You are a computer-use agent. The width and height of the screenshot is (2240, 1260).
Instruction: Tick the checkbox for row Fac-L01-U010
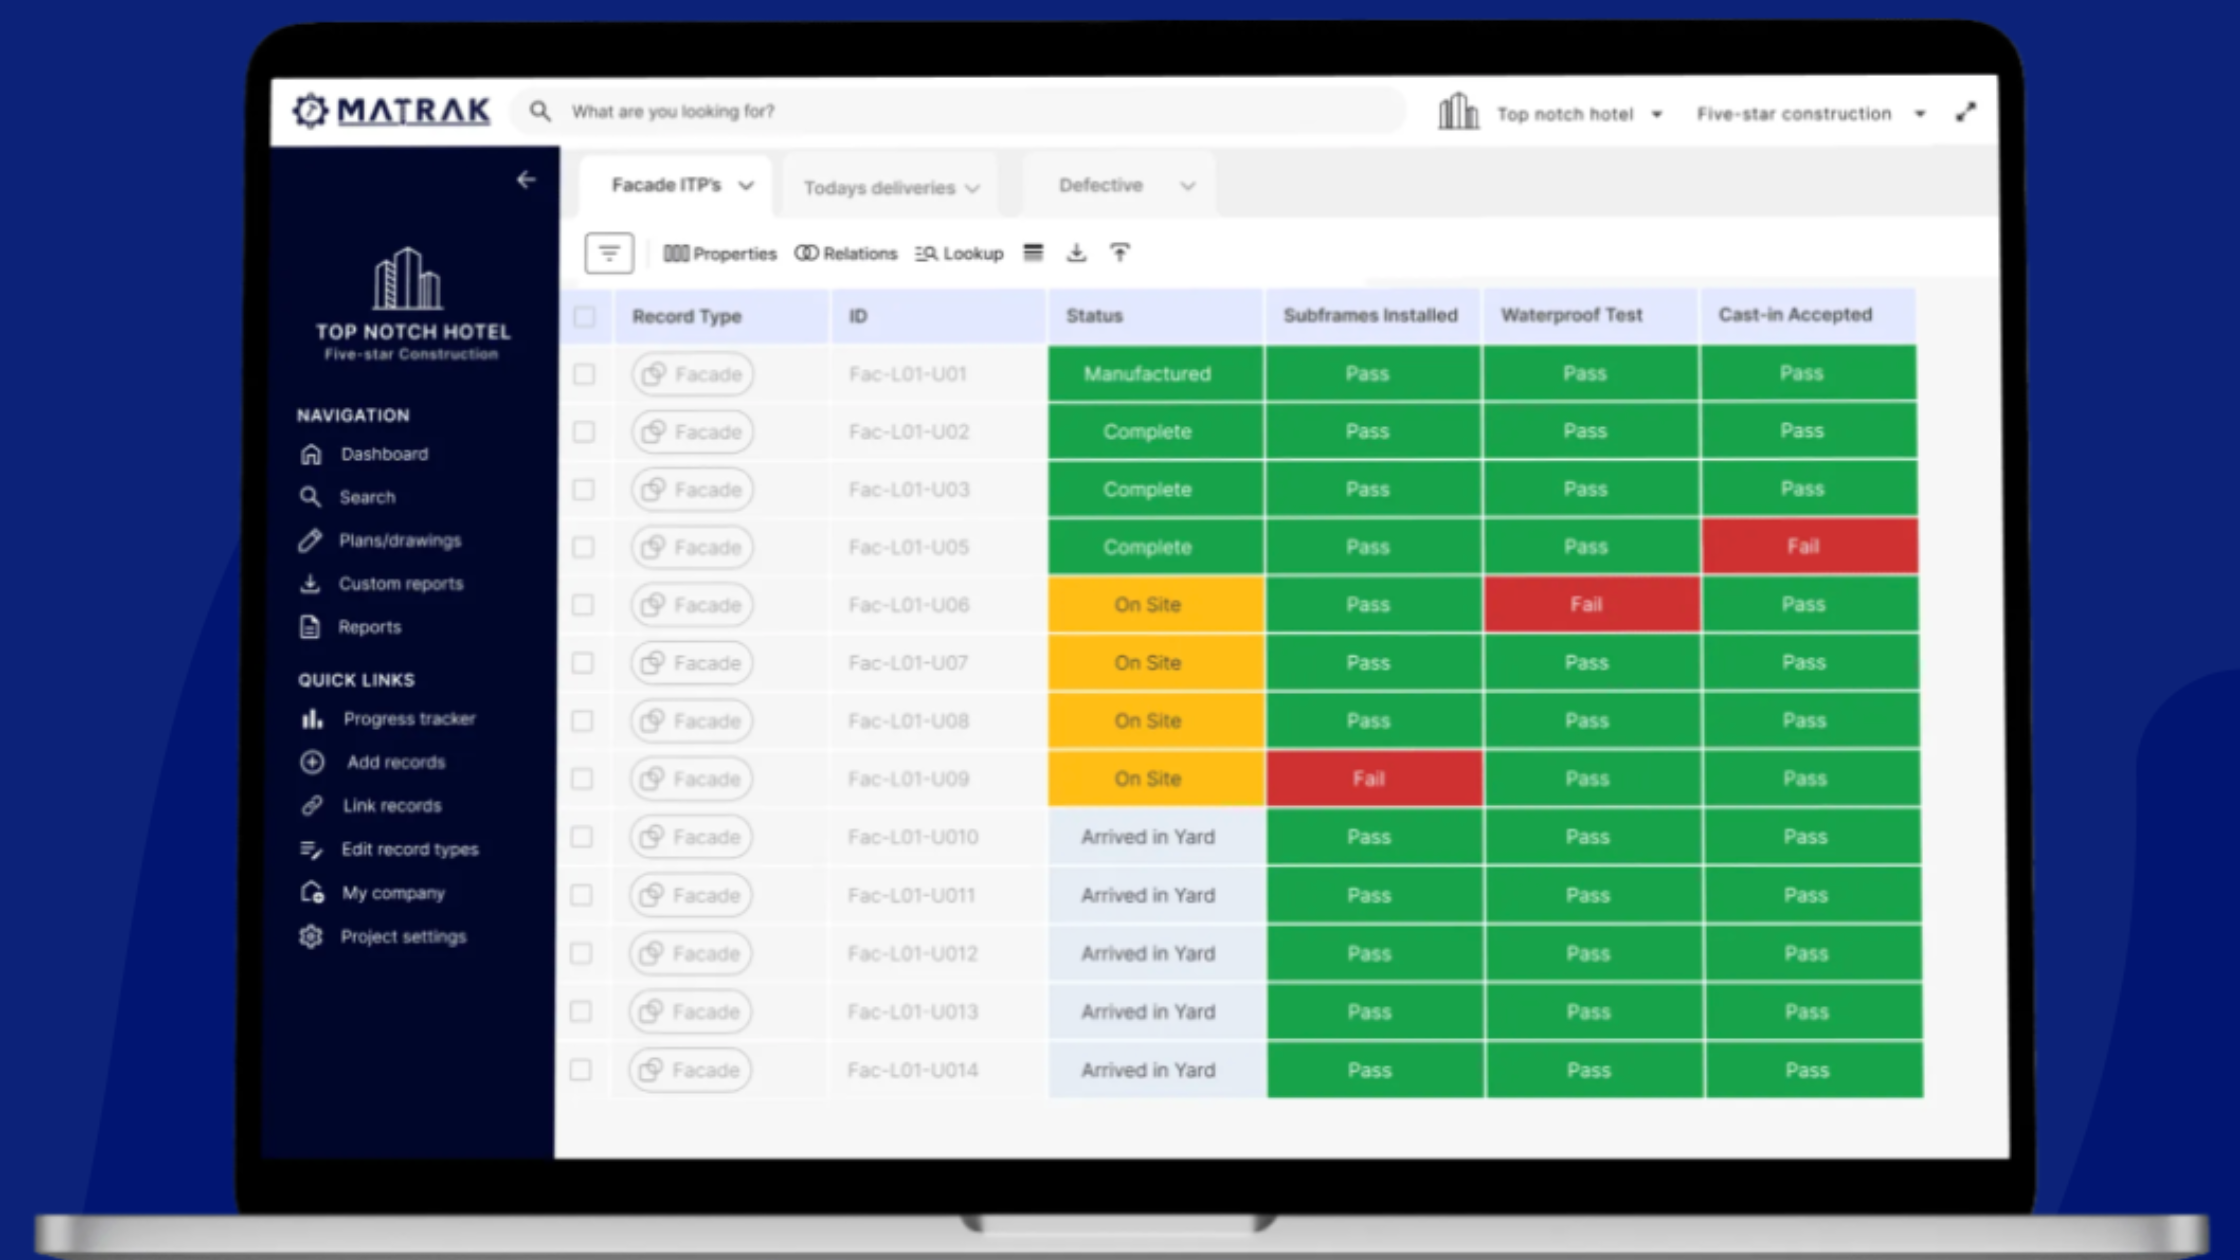[581, 837]
